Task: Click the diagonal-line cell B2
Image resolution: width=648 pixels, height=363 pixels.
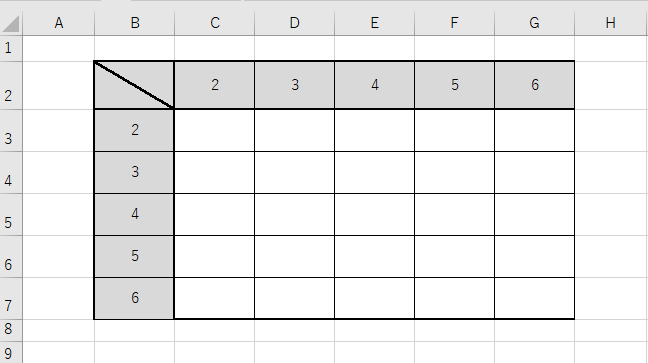Action: tap(134, 85)
